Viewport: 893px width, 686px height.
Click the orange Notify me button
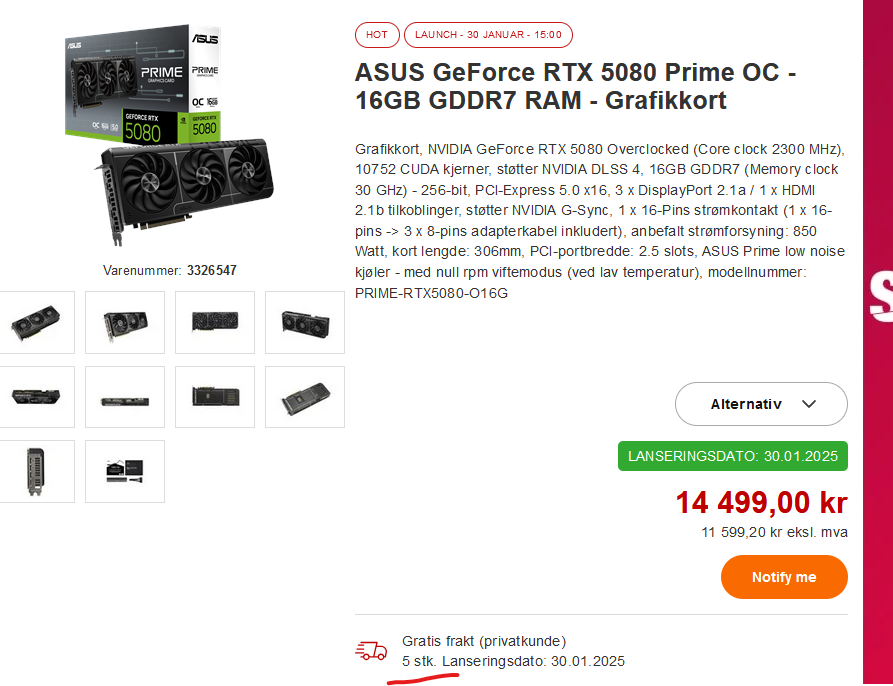pyautogui.click(x=784, y=577)
